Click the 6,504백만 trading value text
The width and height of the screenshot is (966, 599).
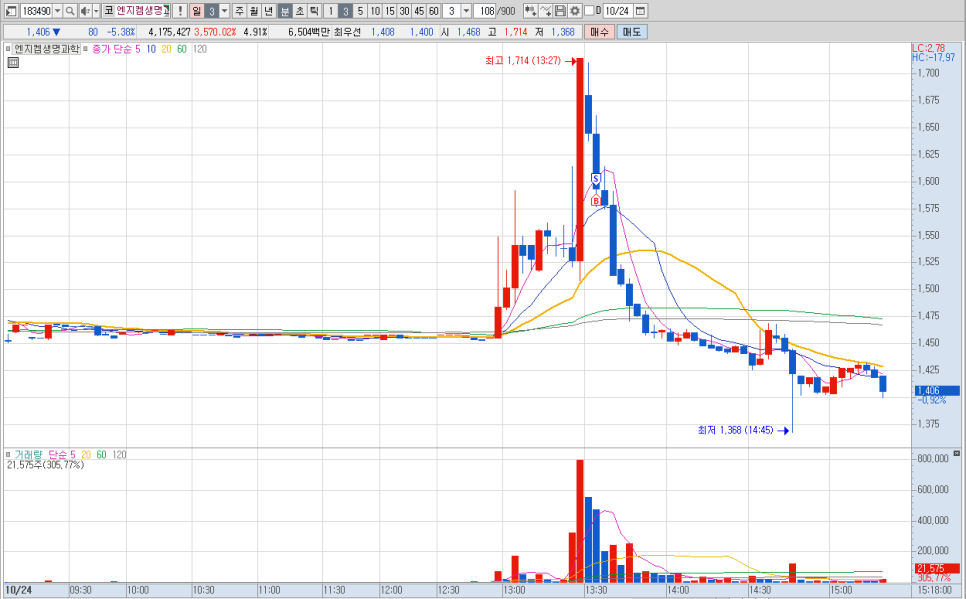[309, 32]
